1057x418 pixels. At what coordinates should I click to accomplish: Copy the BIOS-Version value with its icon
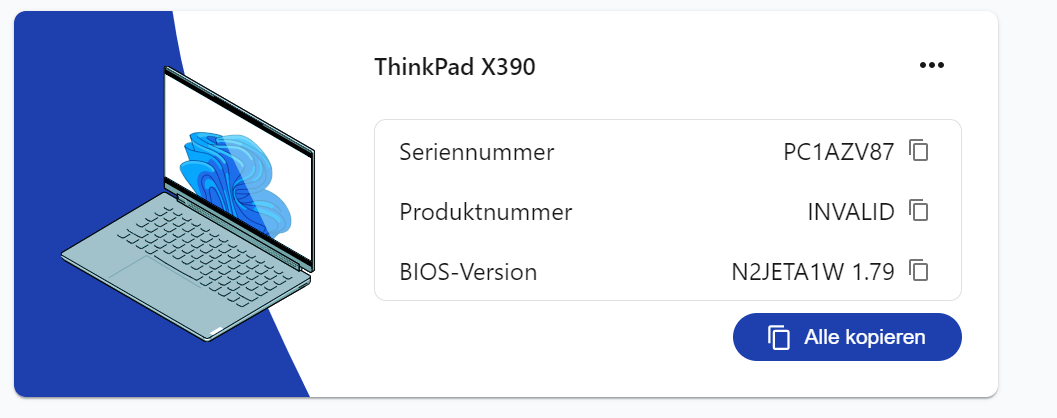[x=919, y=270]
